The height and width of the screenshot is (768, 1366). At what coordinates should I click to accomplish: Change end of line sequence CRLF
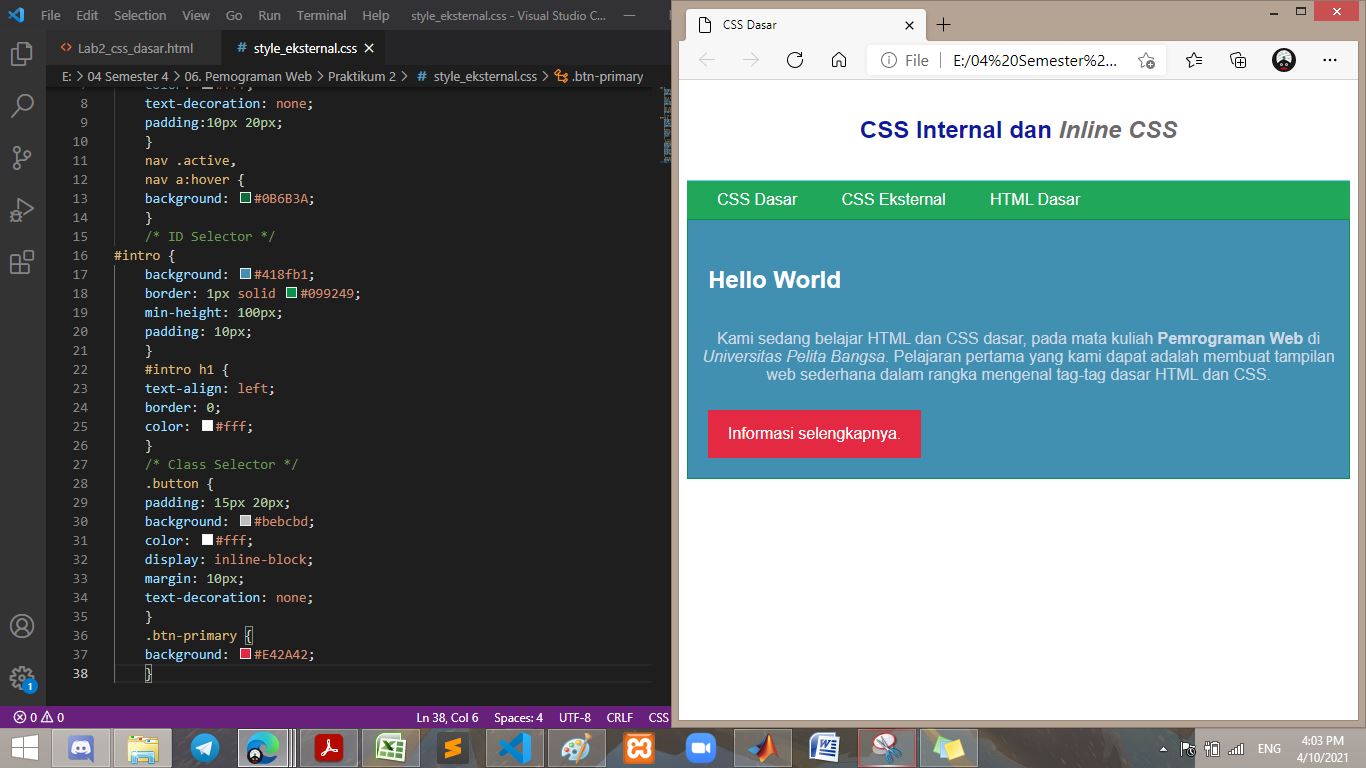pos(620,717)
